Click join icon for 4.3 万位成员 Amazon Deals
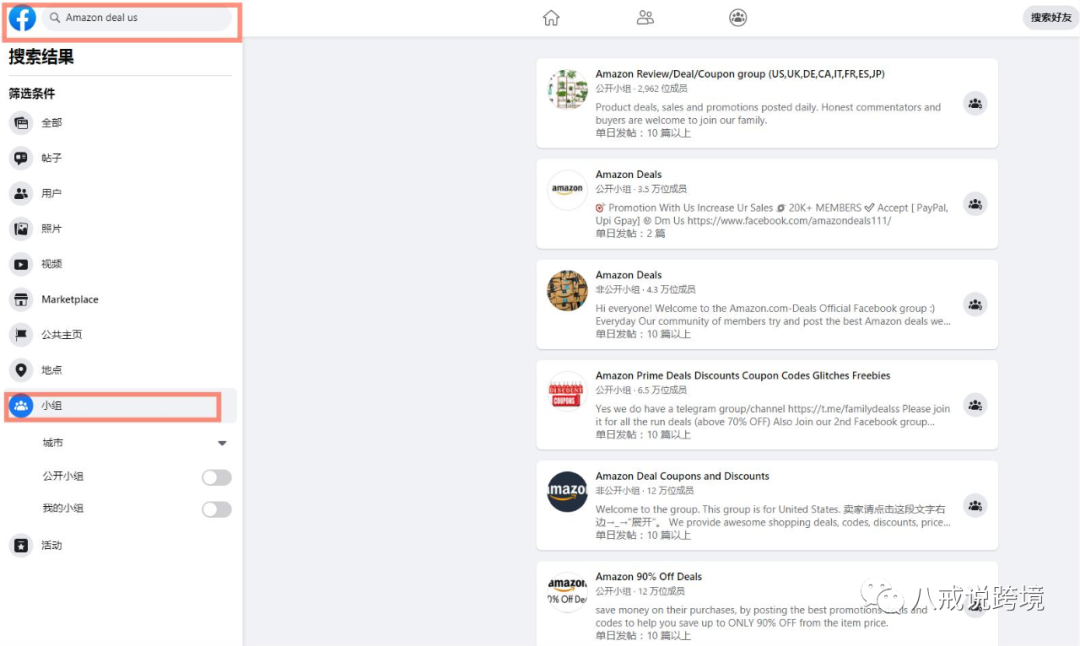This screenshot has width=1080, height=646. coord(975,304)
